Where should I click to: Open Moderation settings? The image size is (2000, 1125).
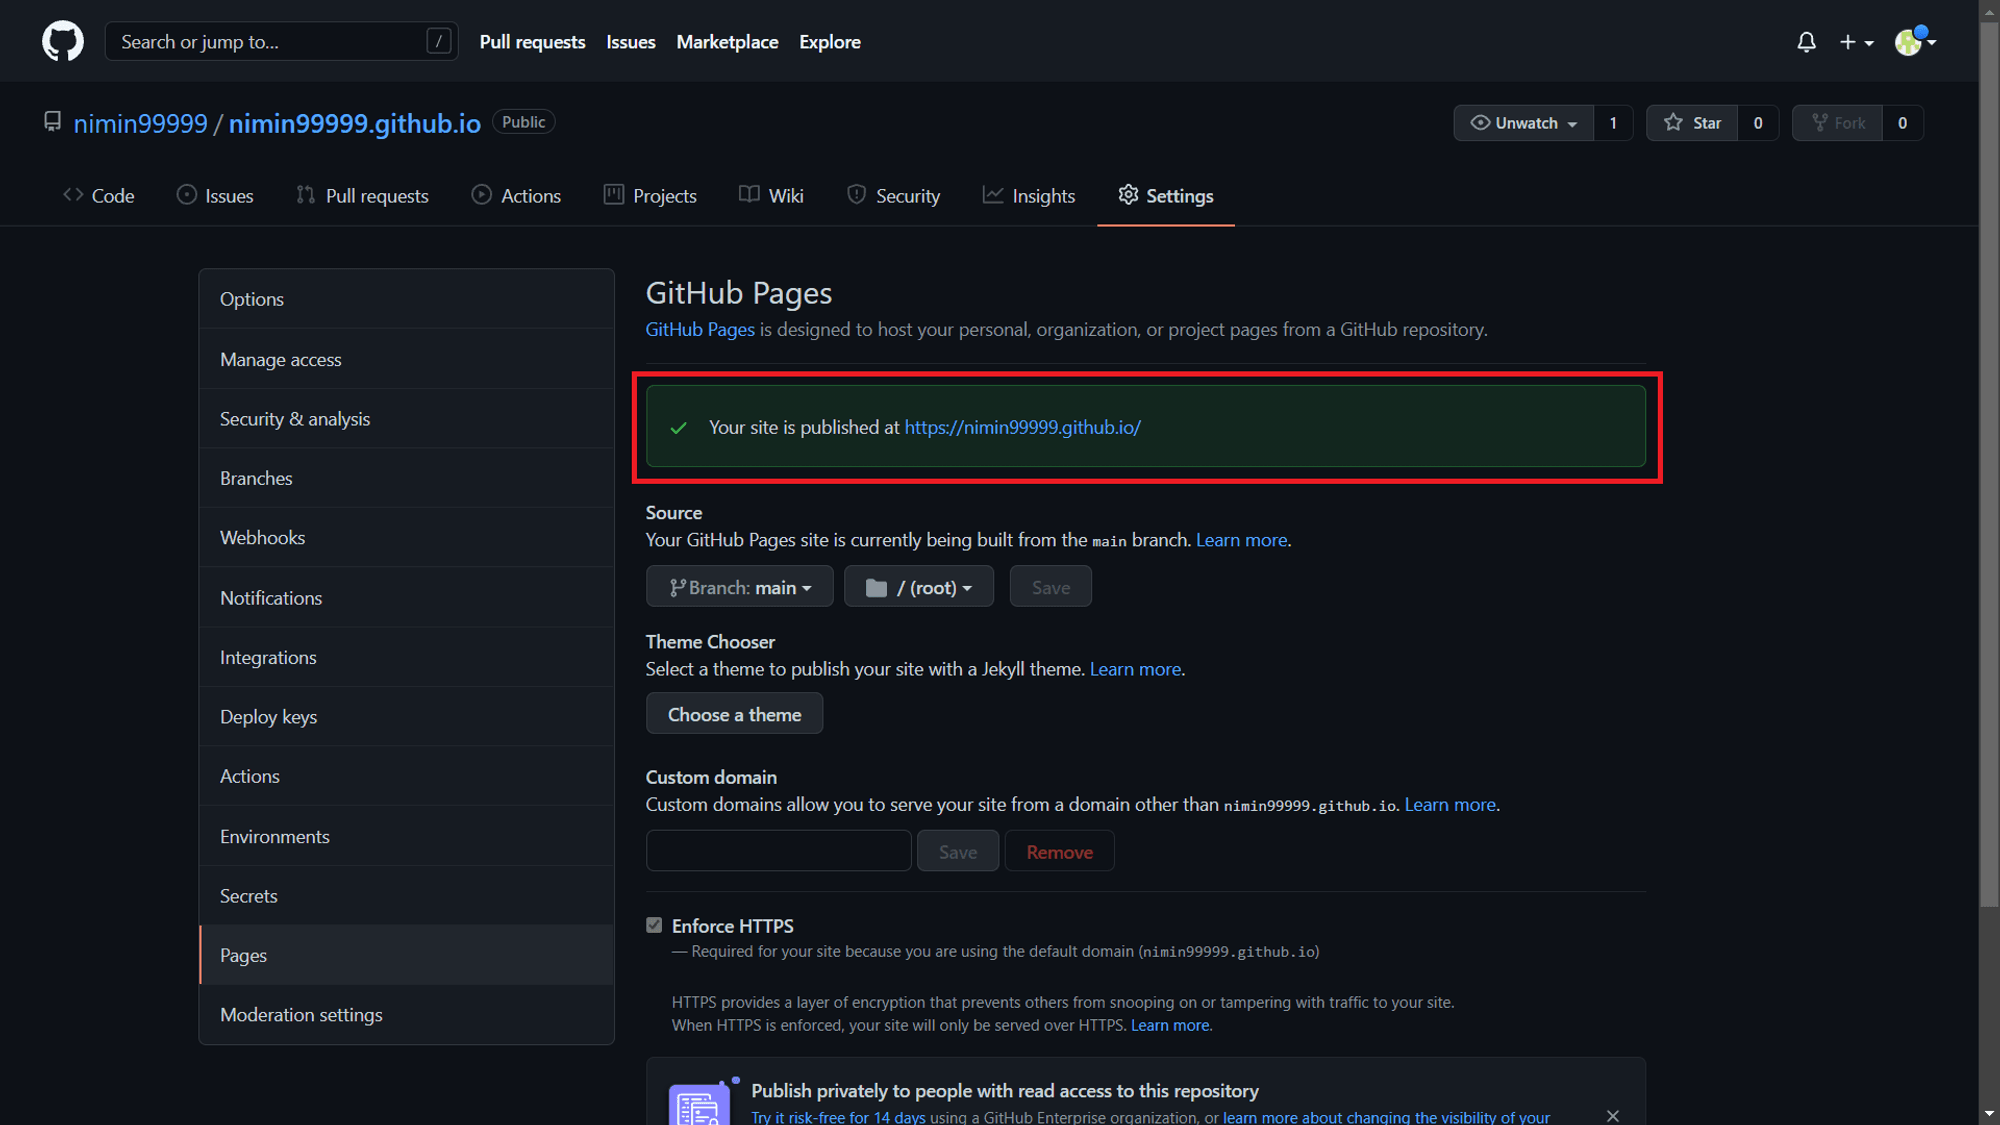click(406, 1015)
